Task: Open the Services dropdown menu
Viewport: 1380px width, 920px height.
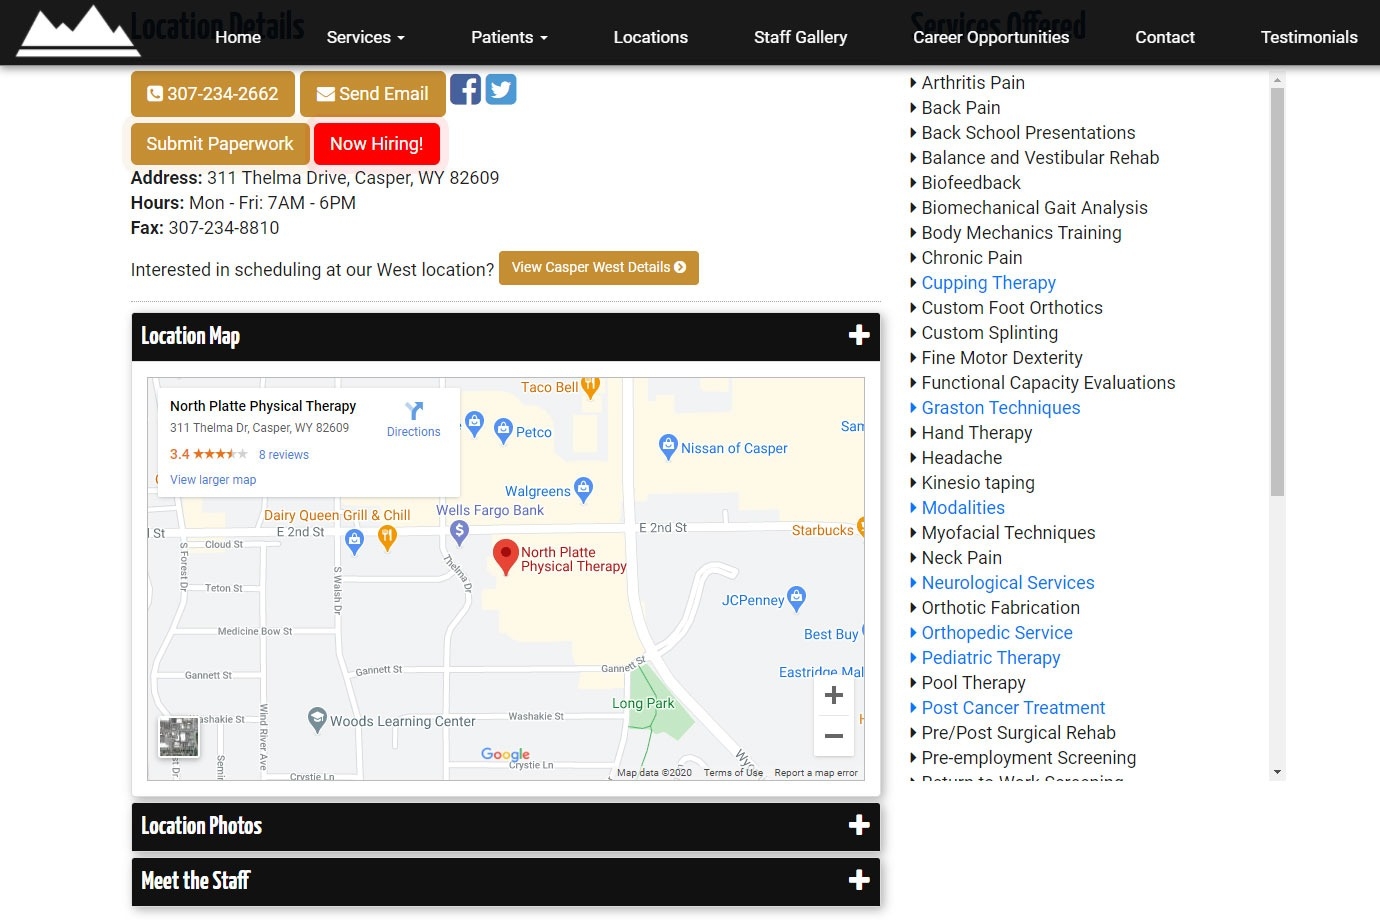Action: pos(366,37)
